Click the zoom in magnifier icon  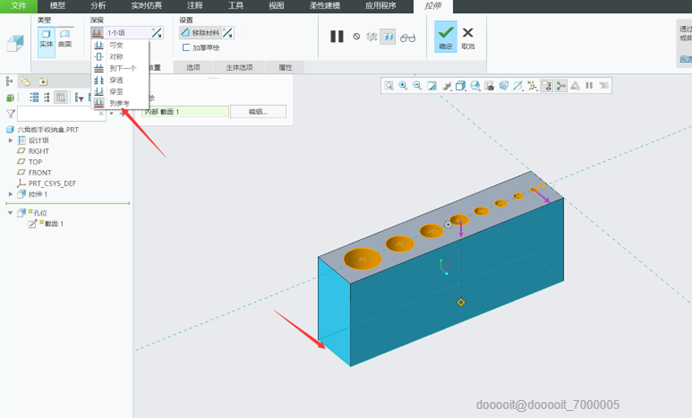click(x=403, y=86)
